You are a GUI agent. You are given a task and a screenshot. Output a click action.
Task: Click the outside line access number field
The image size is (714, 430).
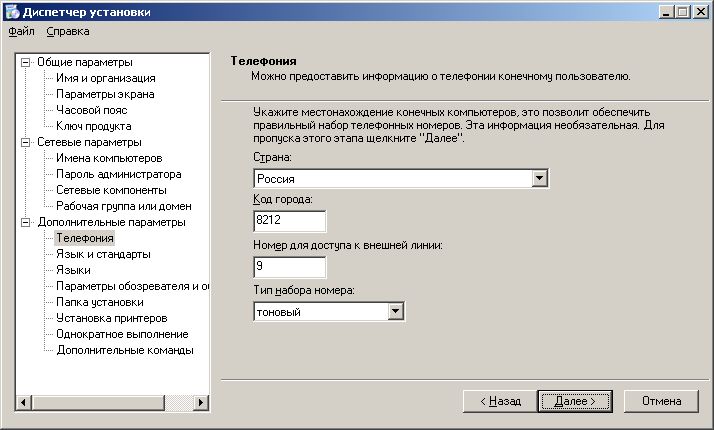(290, 267)
